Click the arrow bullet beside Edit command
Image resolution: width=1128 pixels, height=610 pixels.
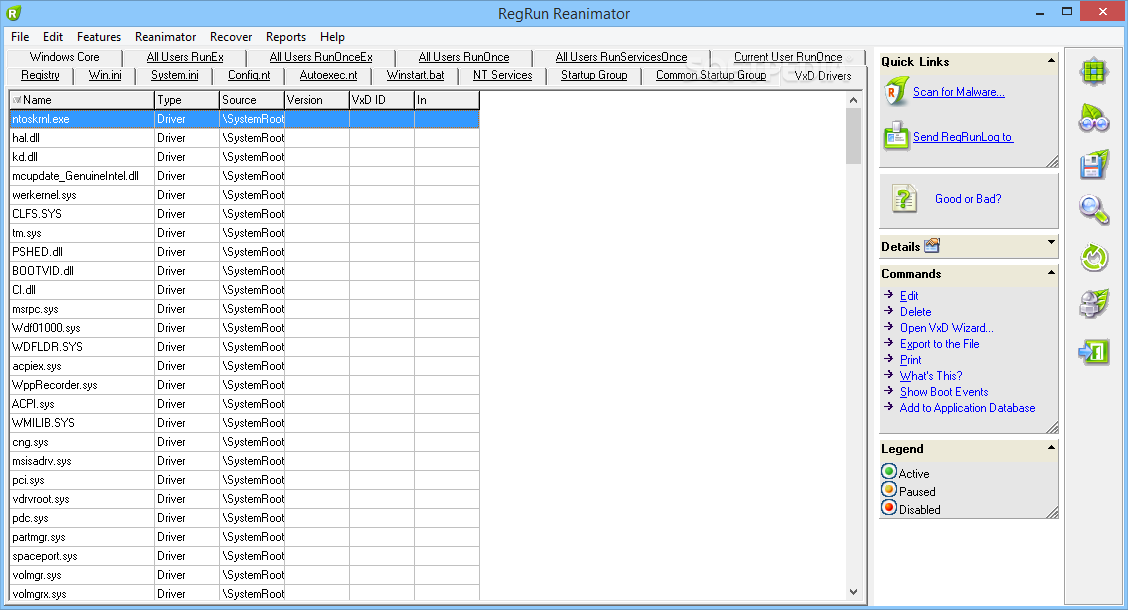(x=888, y=294)
